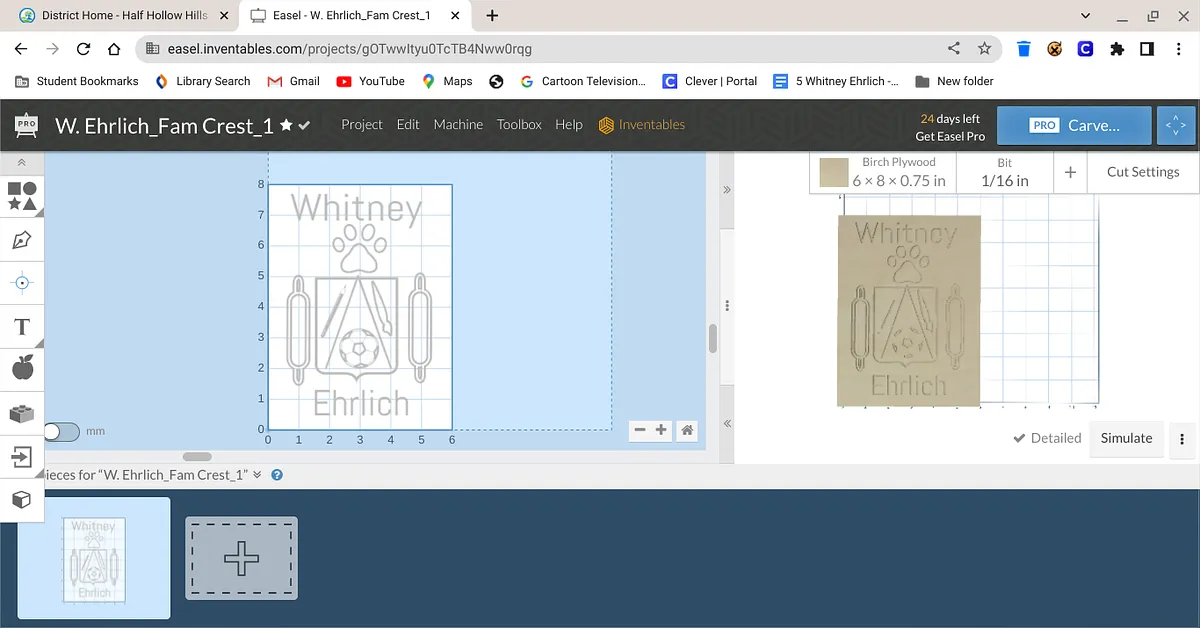Open Gmail bookmark
This screenshot has height=628, width=1200.
coord(293,81)
